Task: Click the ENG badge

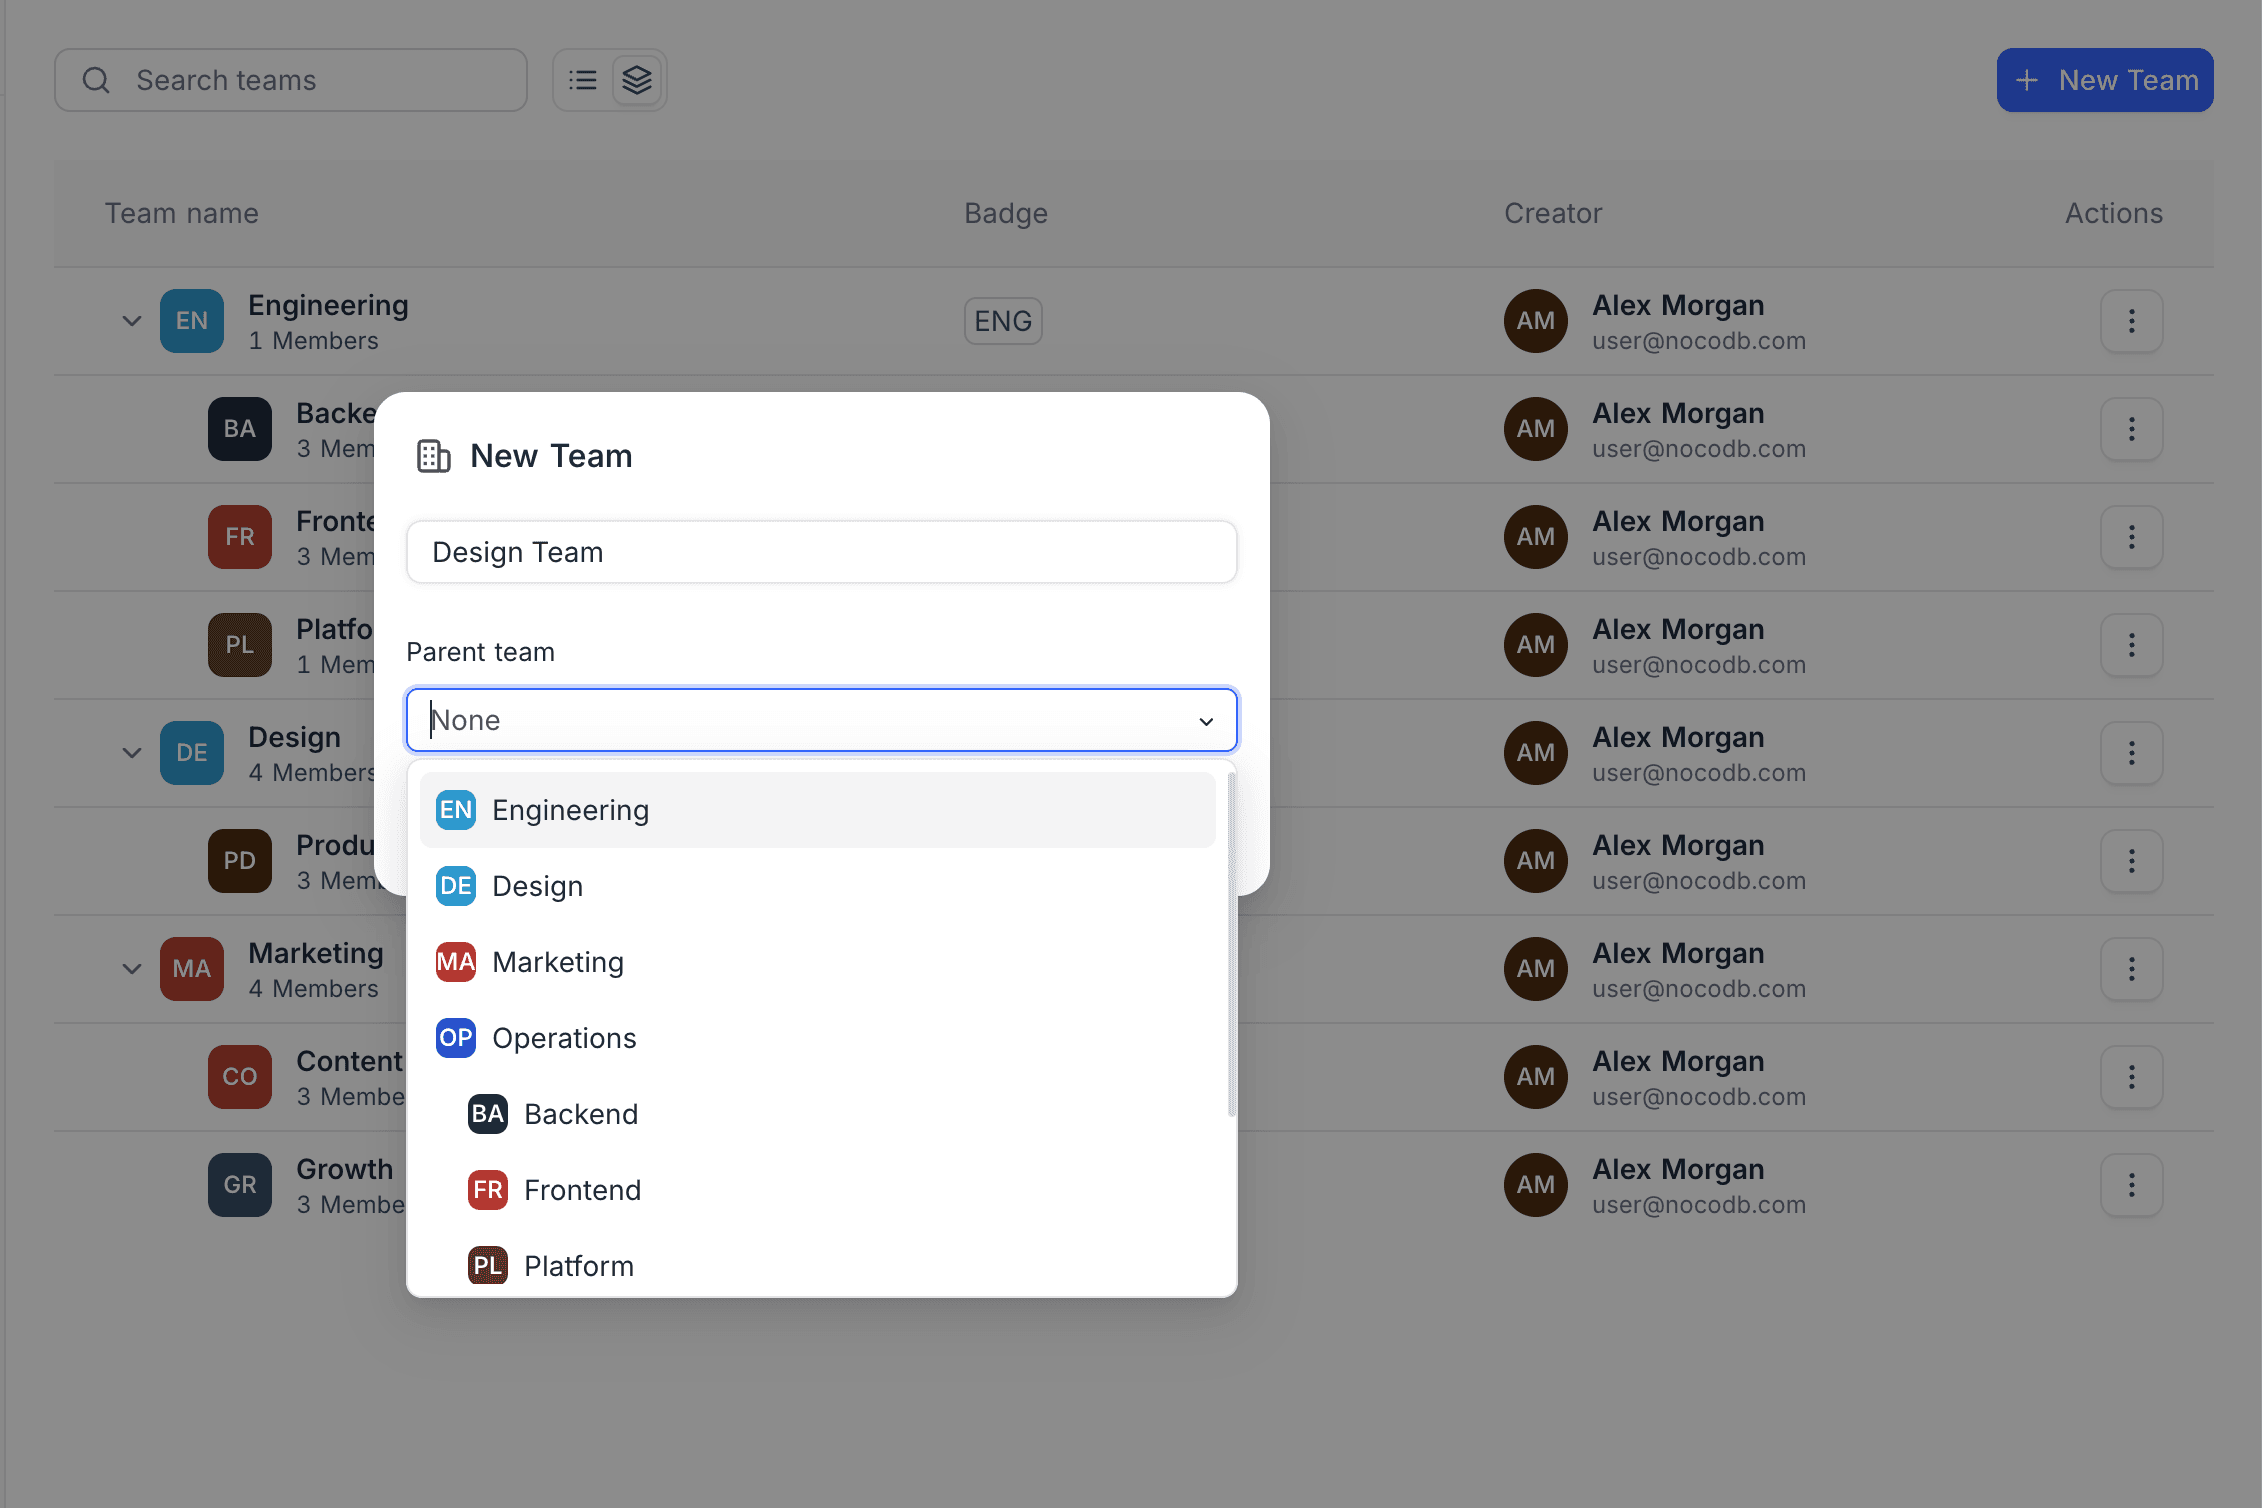Action: tap(1003, 321)
